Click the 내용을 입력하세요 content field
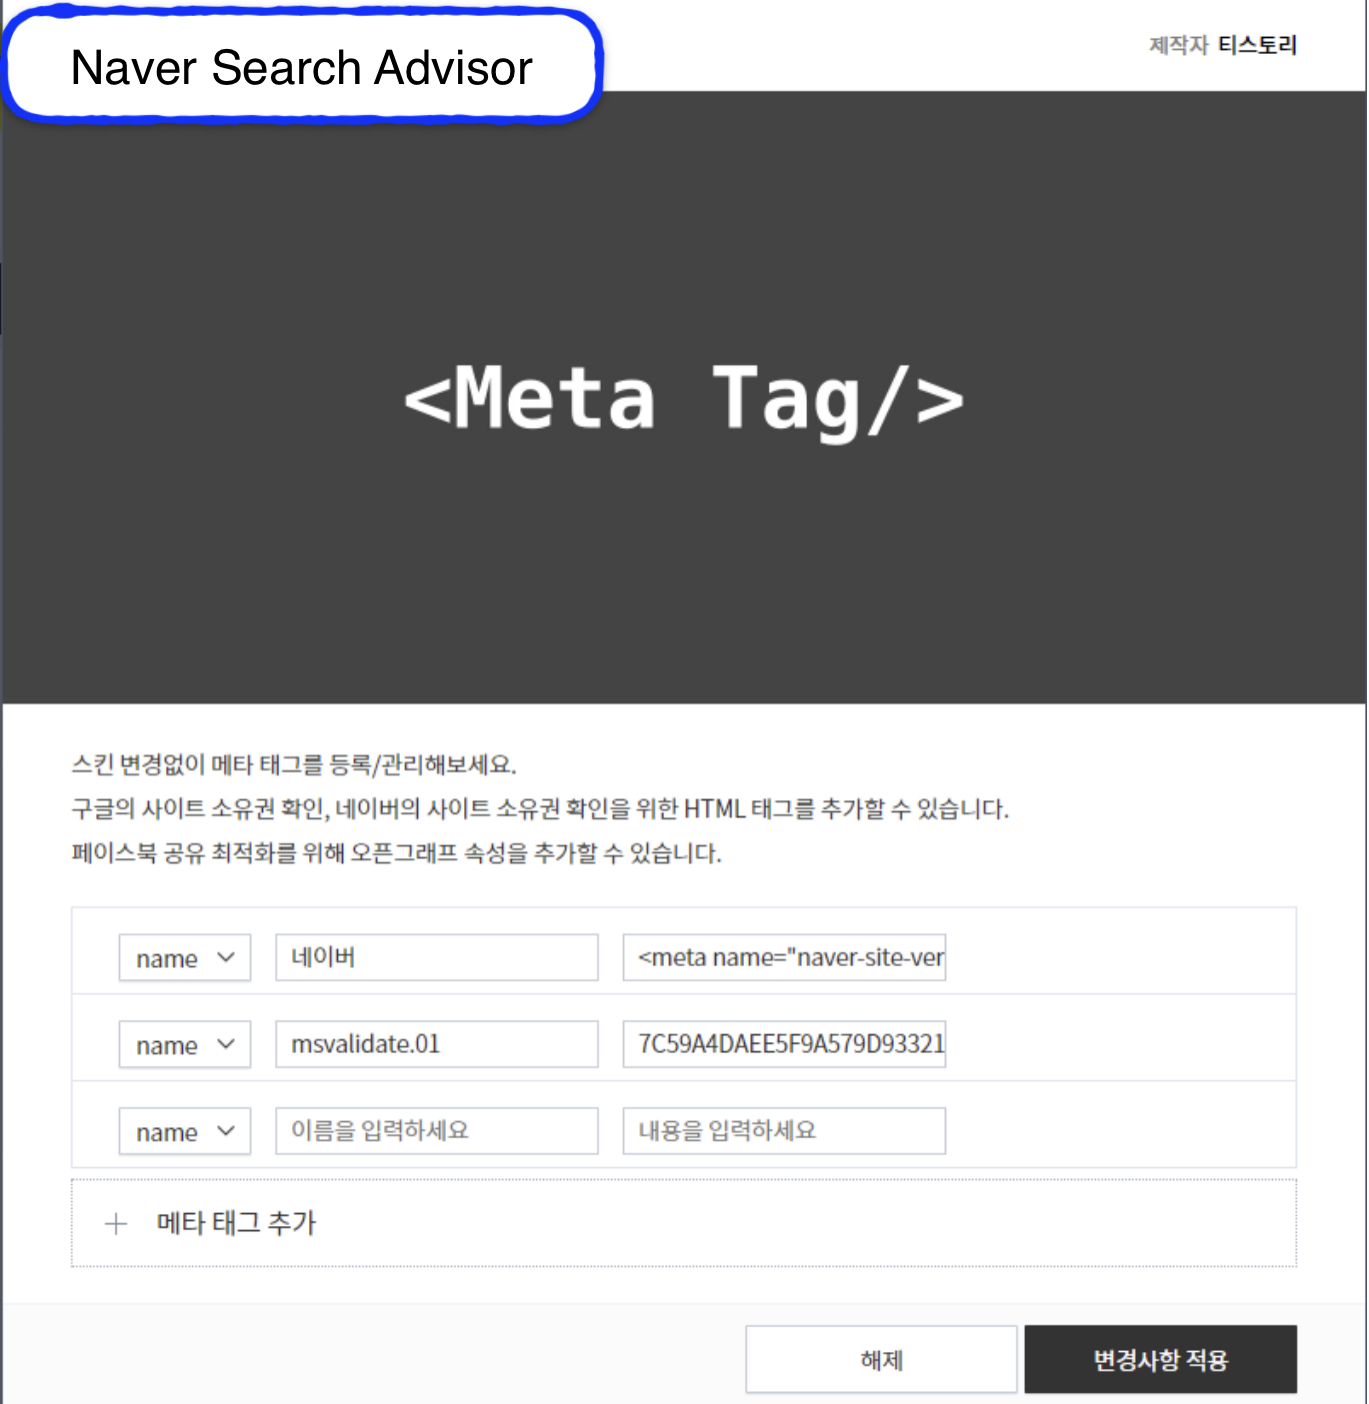1369x1404 pixels. point(784,1131)
